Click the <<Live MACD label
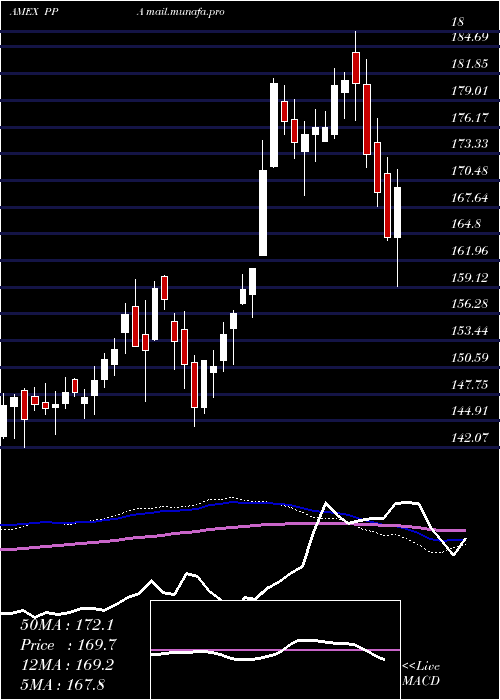Viewport: 500px width, 700px height. coord(421,674)
